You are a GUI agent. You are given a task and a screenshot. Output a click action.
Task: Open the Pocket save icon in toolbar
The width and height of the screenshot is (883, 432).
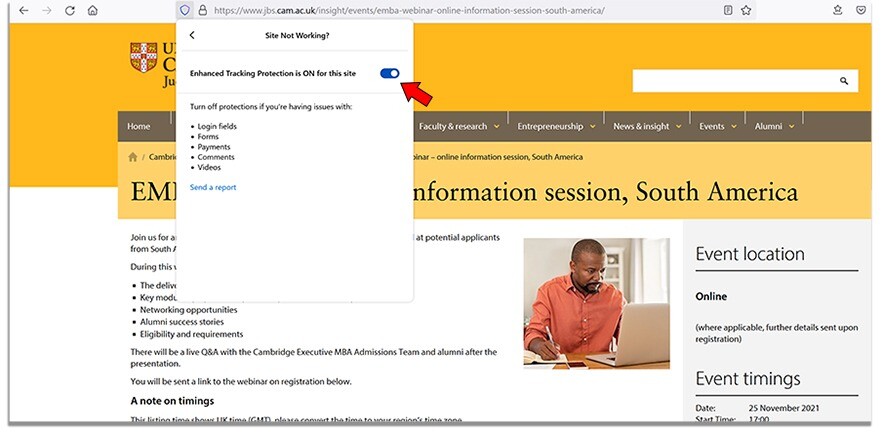point(861,10)
